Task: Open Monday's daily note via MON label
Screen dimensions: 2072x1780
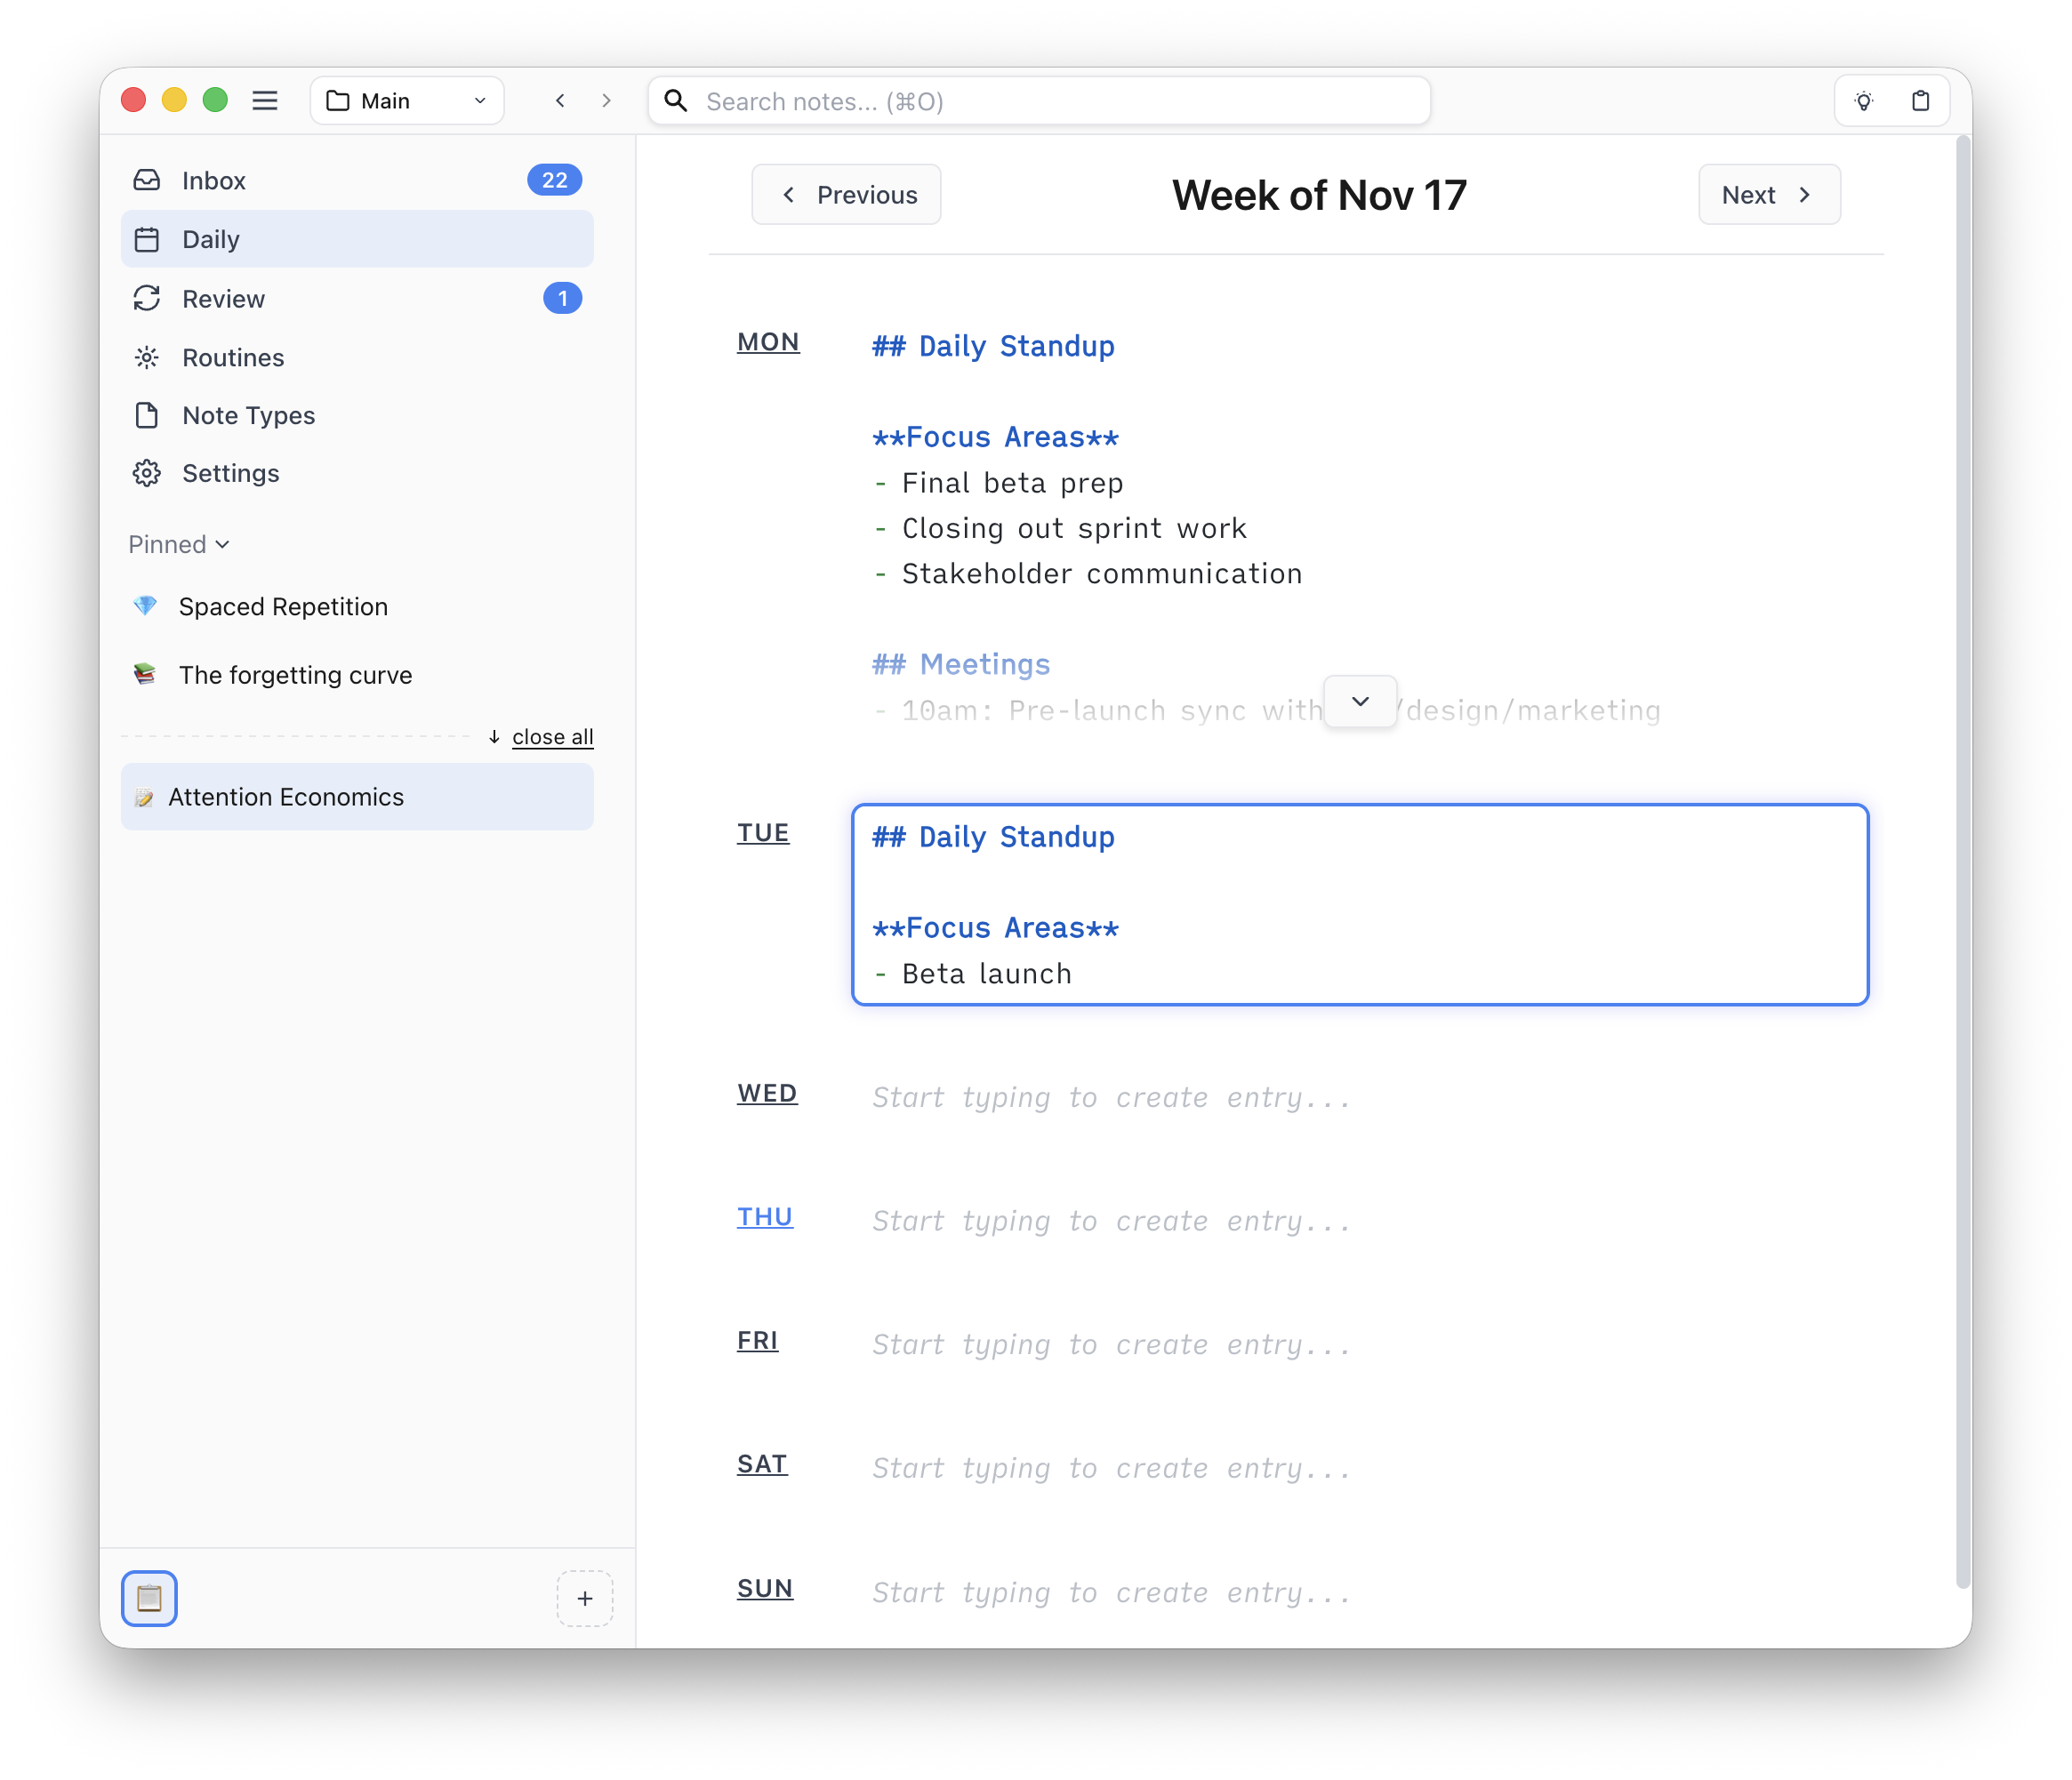Action: coord(767,342)
